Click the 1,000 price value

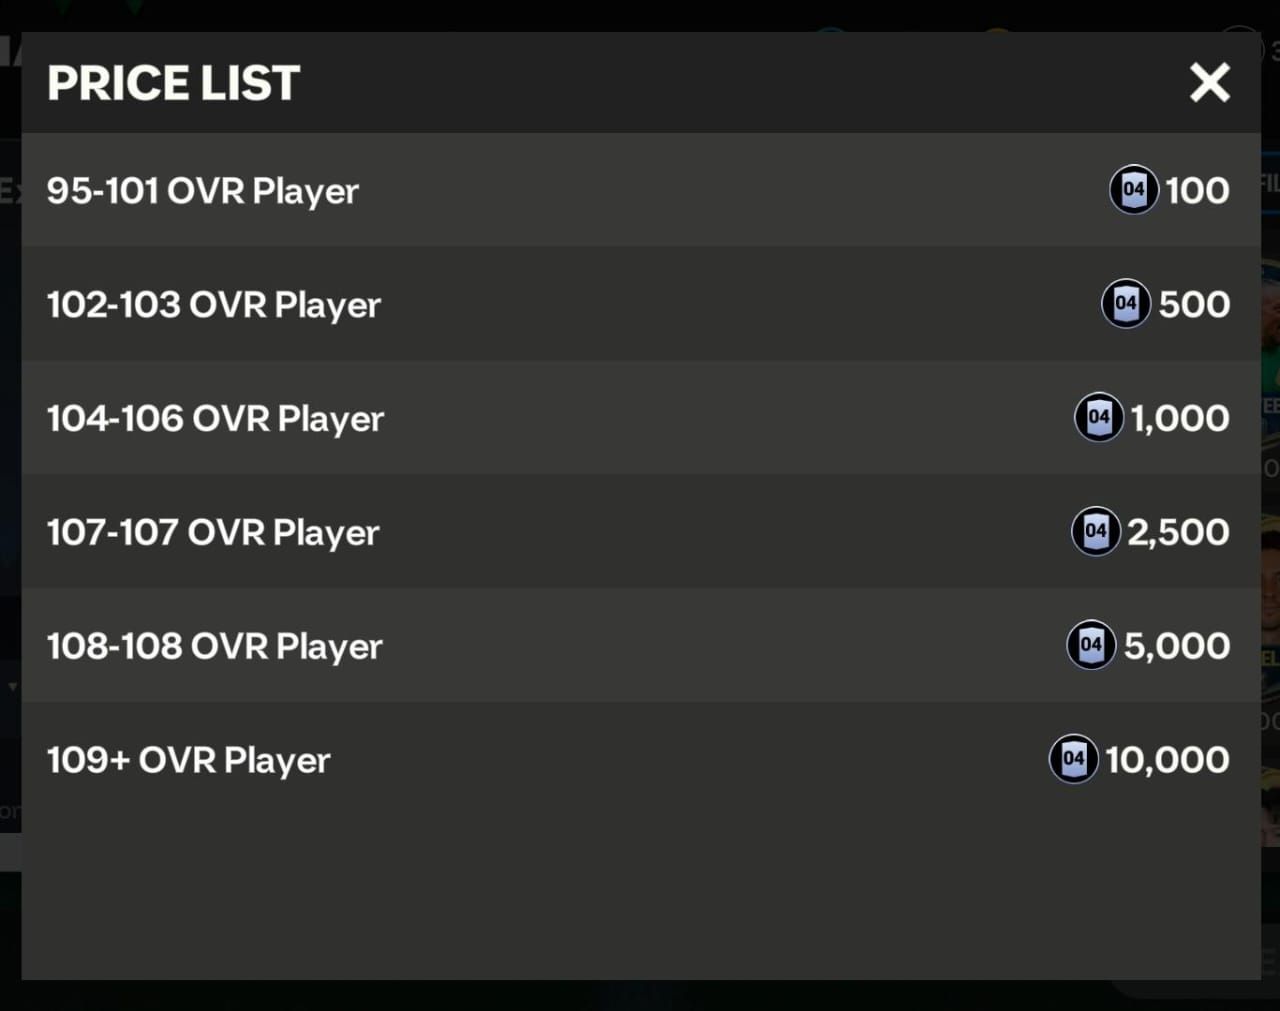[x=1180, y=418]
